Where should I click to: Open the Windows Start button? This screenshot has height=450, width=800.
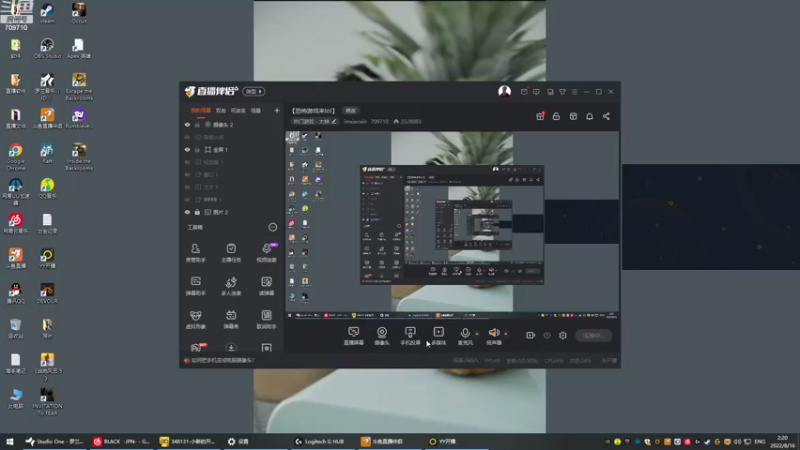10,441
